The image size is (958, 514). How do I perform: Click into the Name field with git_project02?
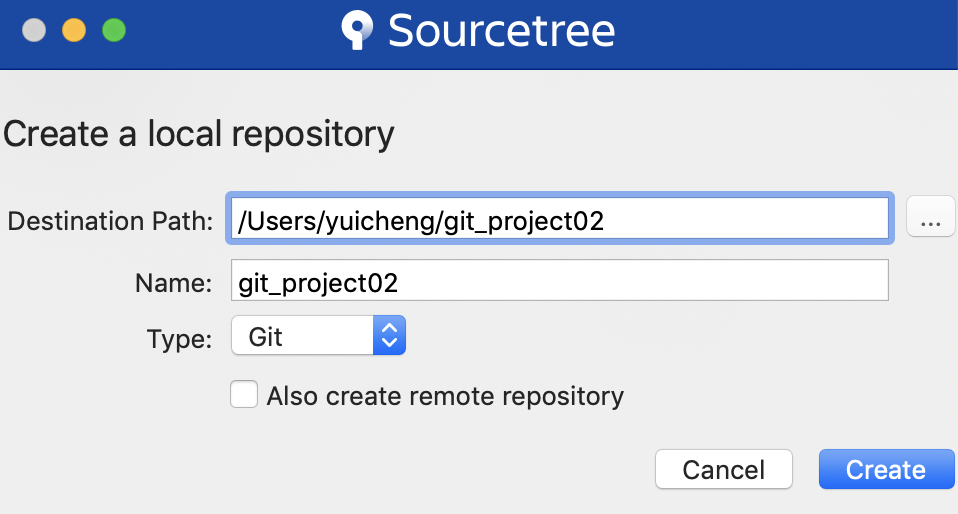(560, 280)
